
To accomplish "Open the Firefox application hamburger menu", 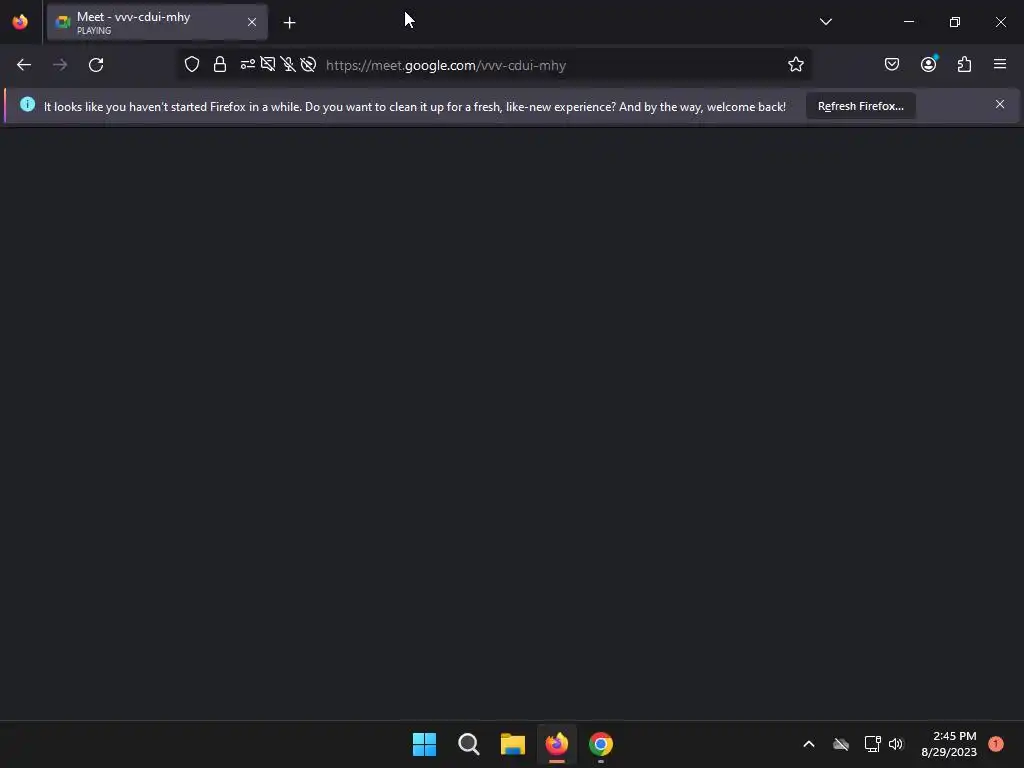I will pyautogui.click(x=1000, y=64).
